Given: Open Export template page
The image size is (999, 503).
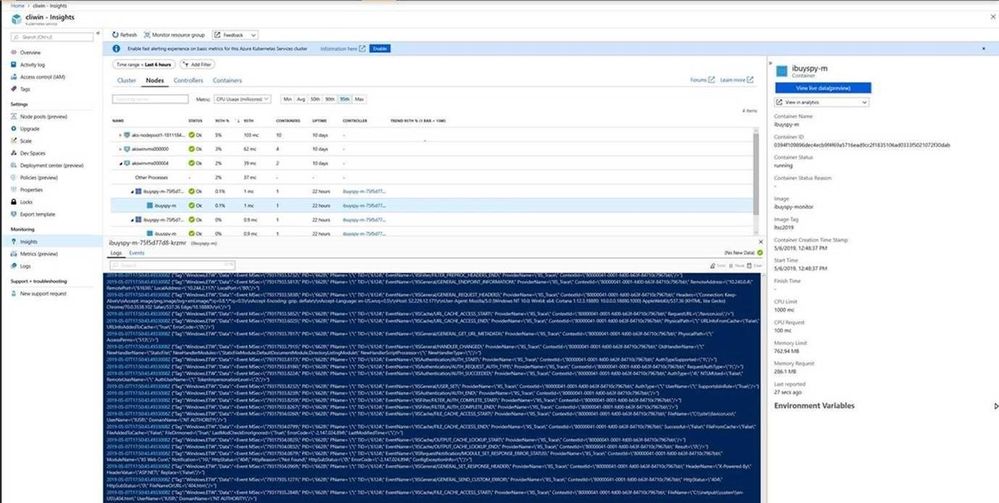Looking at the screenshot, I should 38,214.
